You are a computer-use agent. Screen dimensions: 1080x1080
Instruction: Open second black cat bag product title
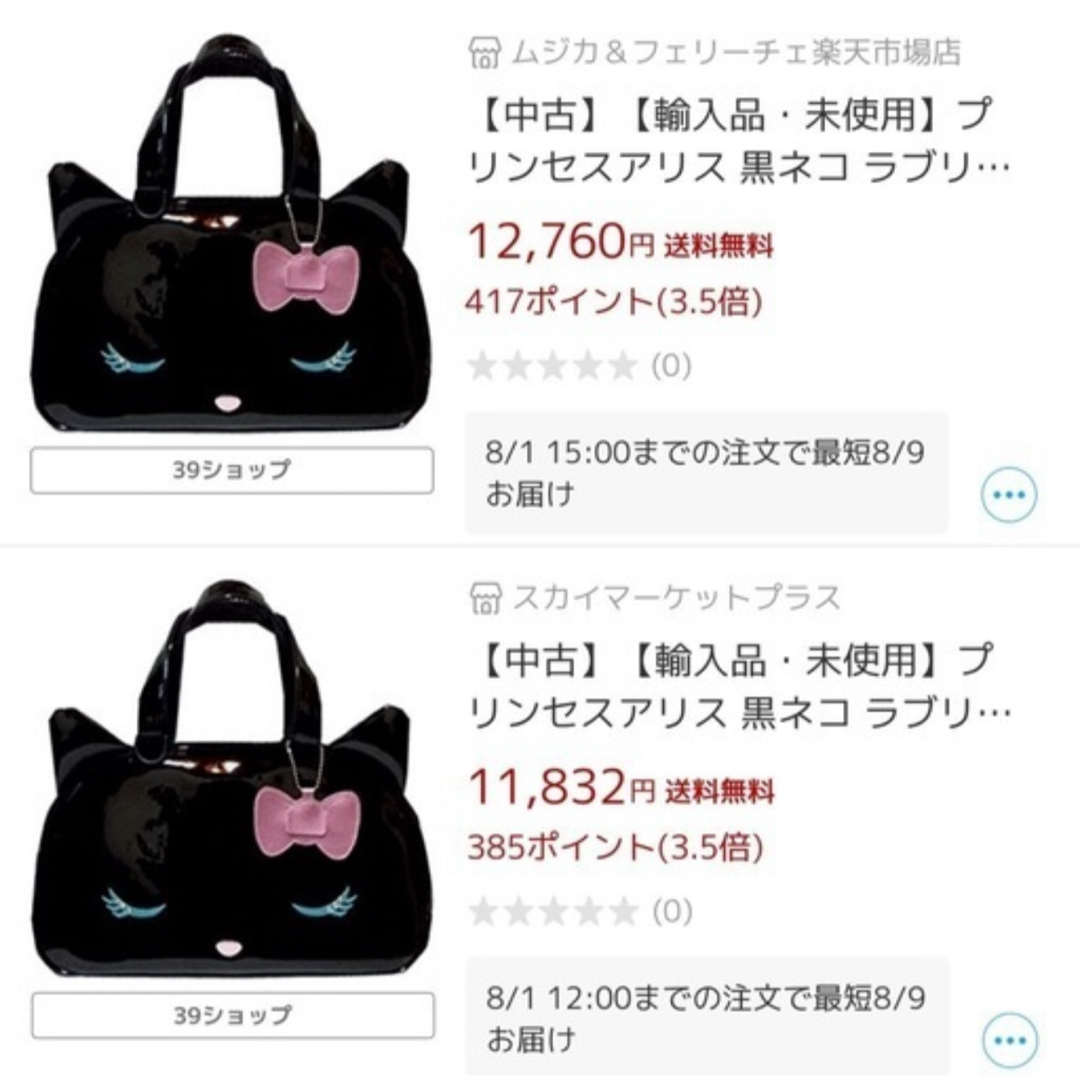click(739, 686)
